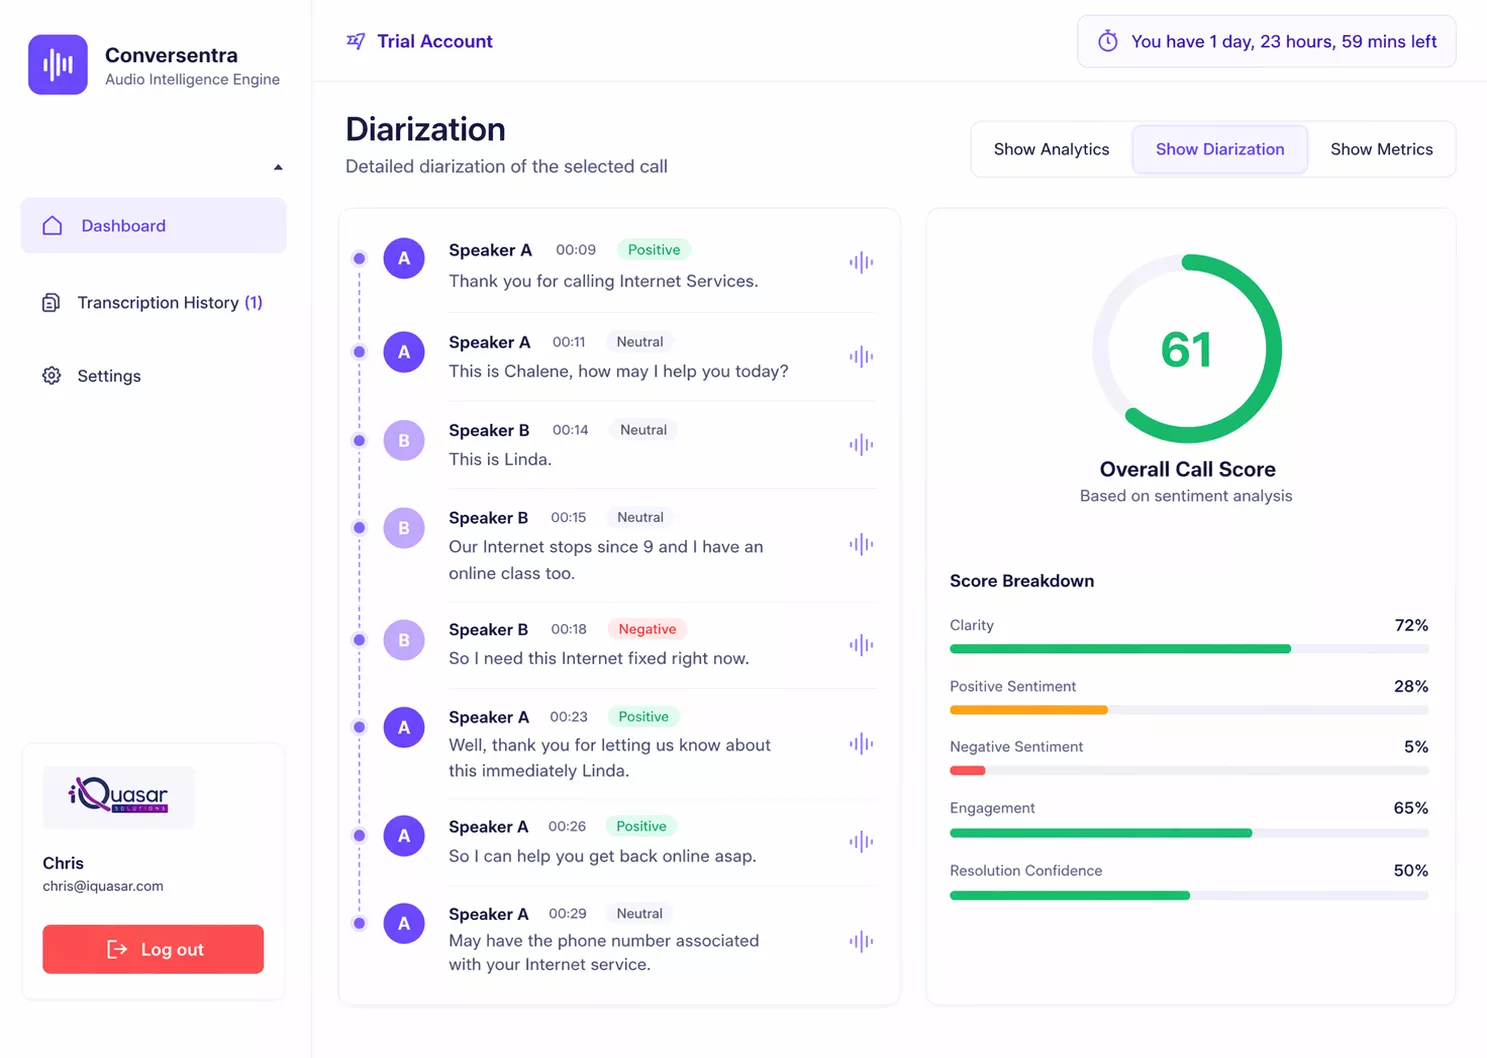This screenshot has height=1058, width=1487.
Task: Click the Trial Account link
Action: 435,41
